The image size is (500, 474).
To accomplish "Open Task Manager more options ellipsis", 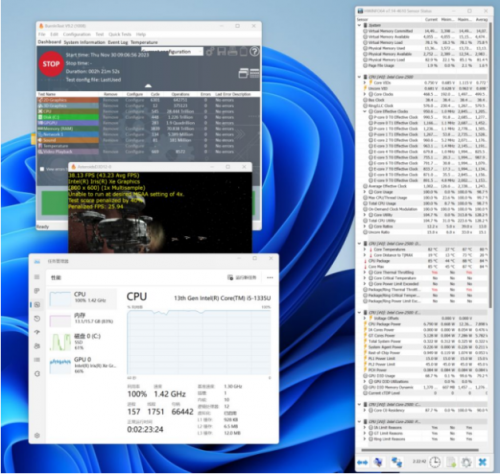I will (270, 277).
